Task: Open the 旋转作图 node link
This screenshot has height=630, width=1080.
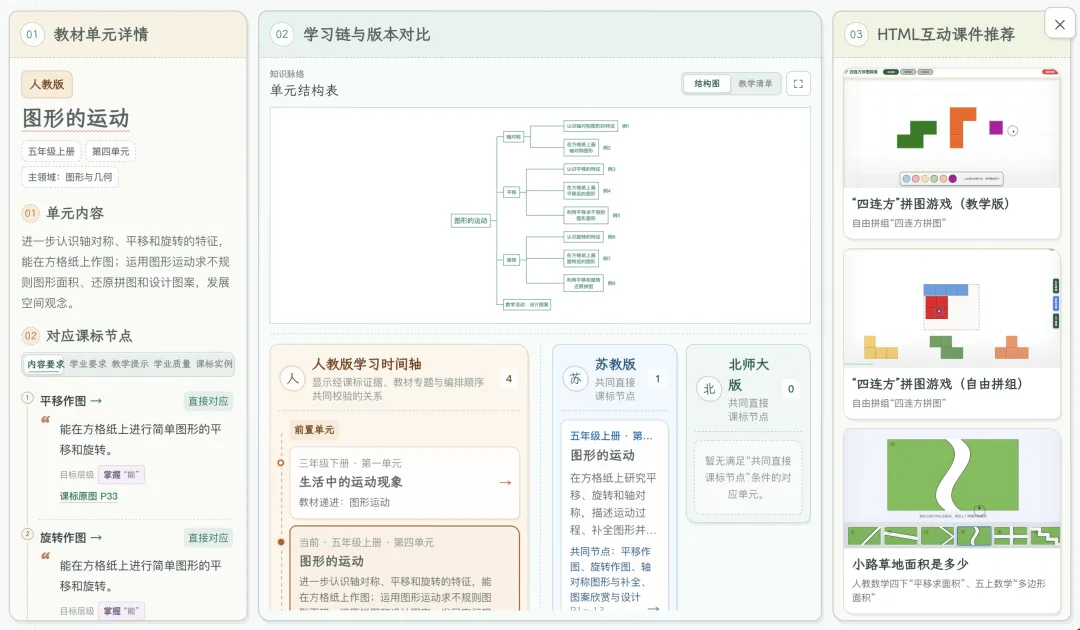Action: click(70, 537)
